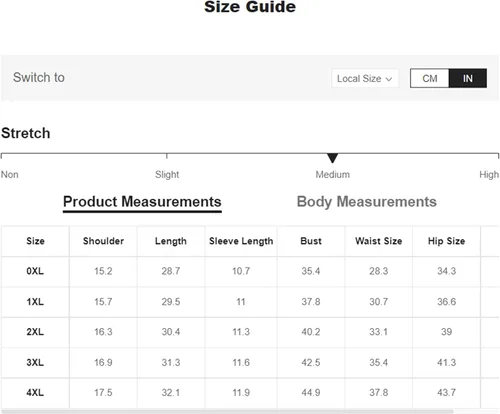Image resolution: width=500 pixels, height=414 pixels.
Task: Click waist value 33.1 for 2XL
Action: [379, 332]
